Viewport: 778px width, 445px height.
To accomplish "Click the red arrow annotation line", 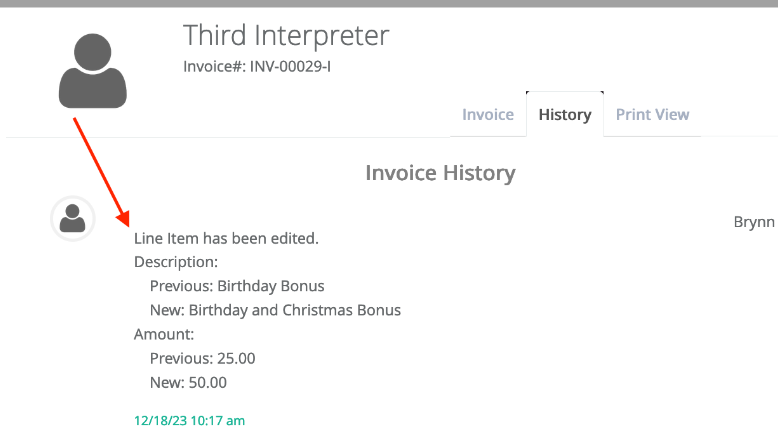I will click(98, 167).
